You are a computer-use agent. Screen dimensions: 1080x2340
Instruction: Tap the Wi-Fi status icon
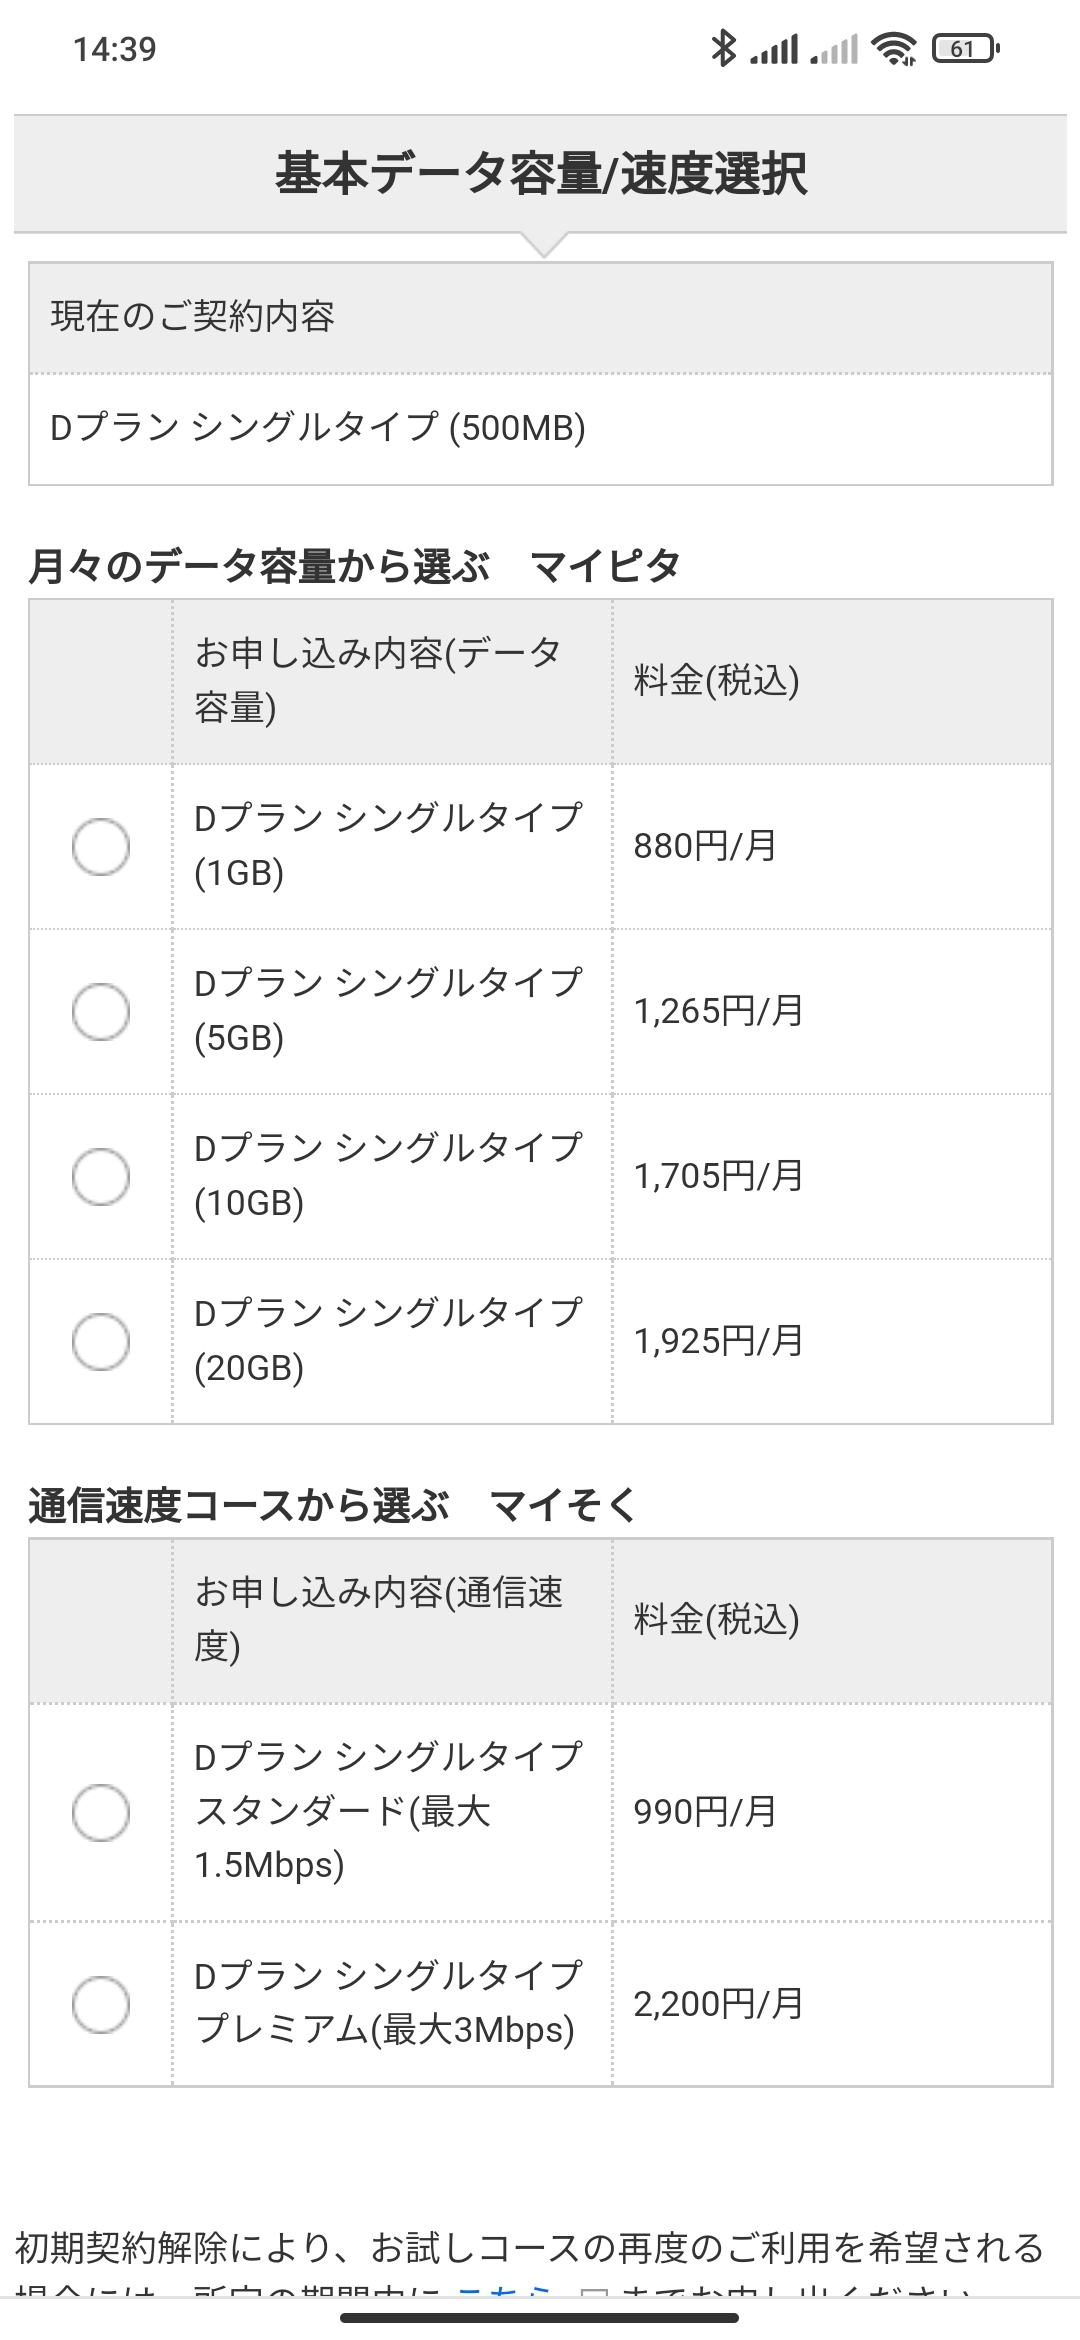(893, 49)
